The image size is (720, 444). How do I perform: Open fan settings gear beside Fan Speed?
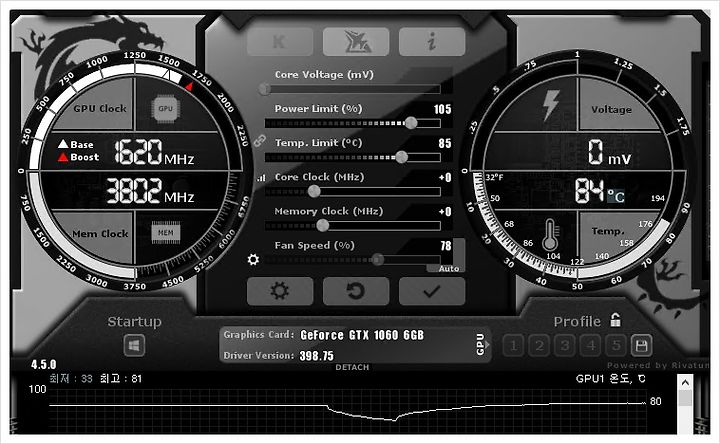[253, 260]
